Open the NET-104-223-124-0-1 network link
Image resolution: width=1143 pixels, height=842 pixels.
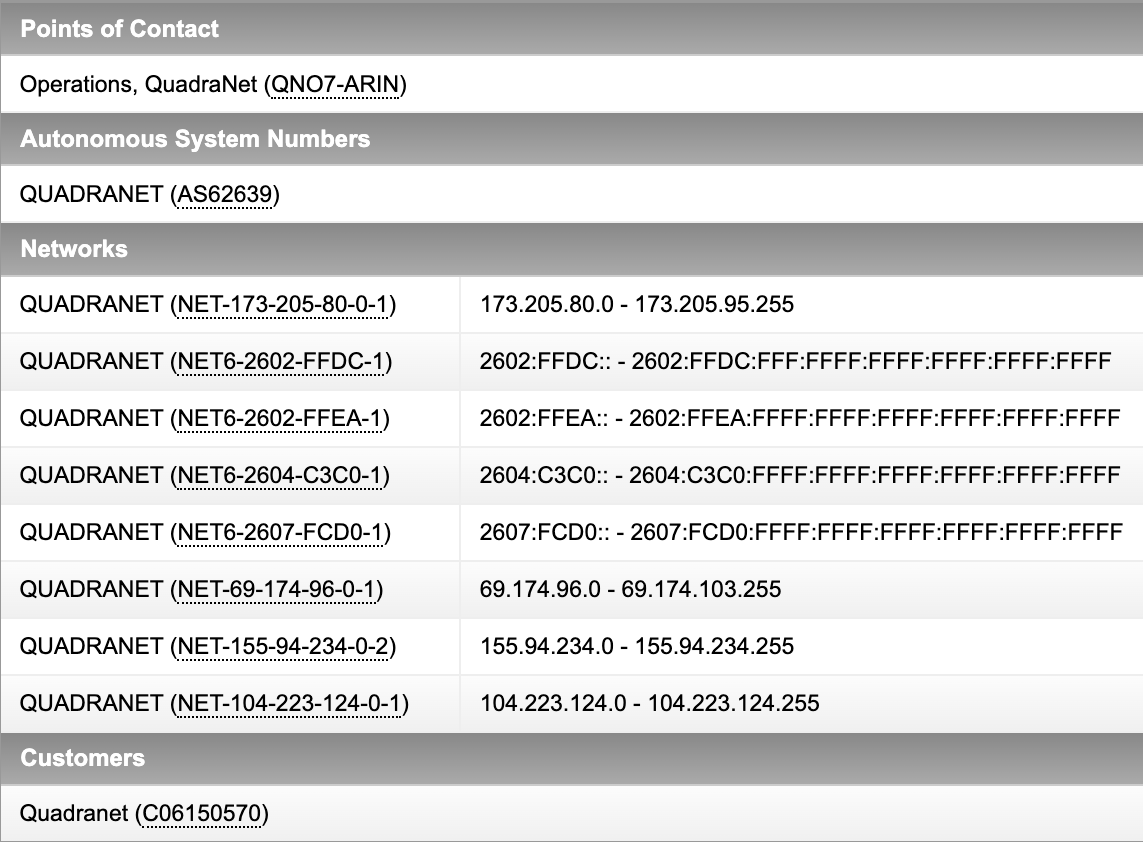[x=289, y=703]
